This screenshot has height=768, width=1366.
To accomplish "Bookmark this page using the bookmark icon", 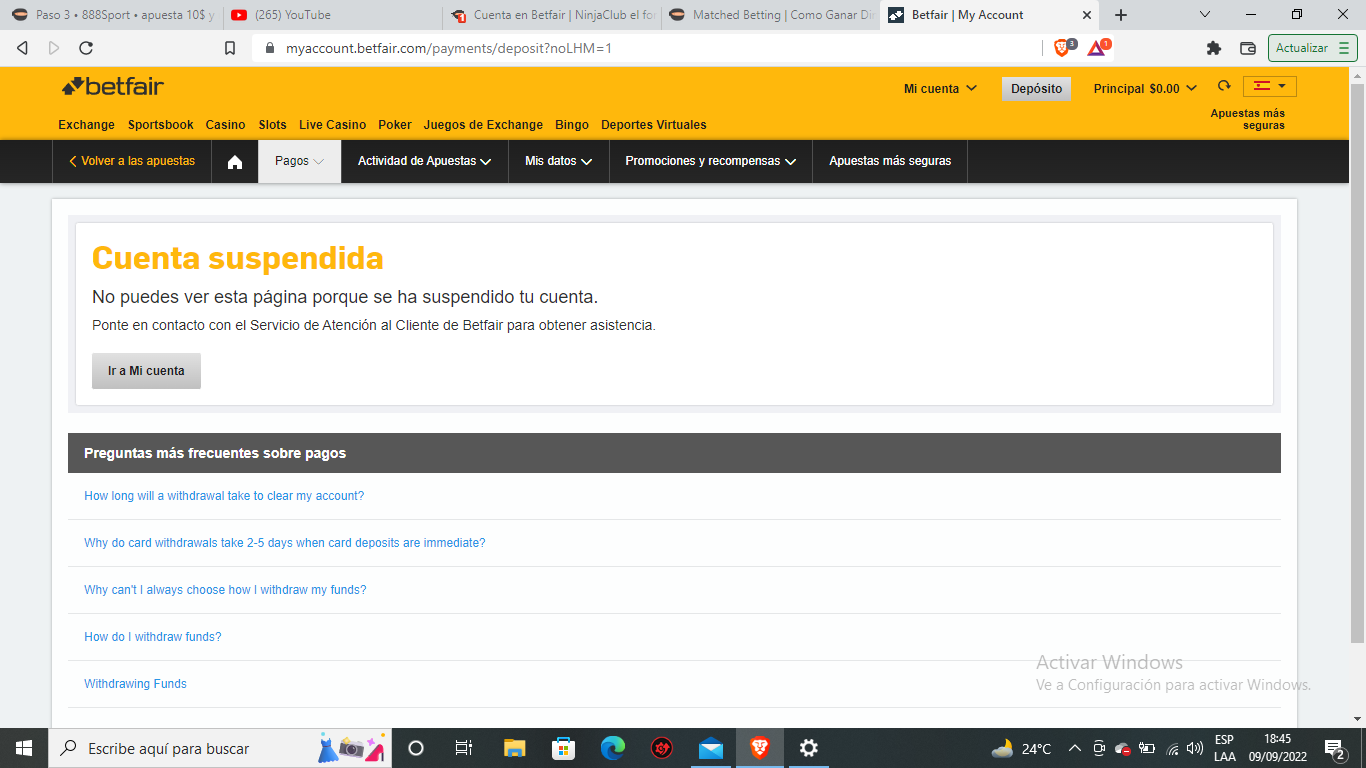I will (230, 48).
